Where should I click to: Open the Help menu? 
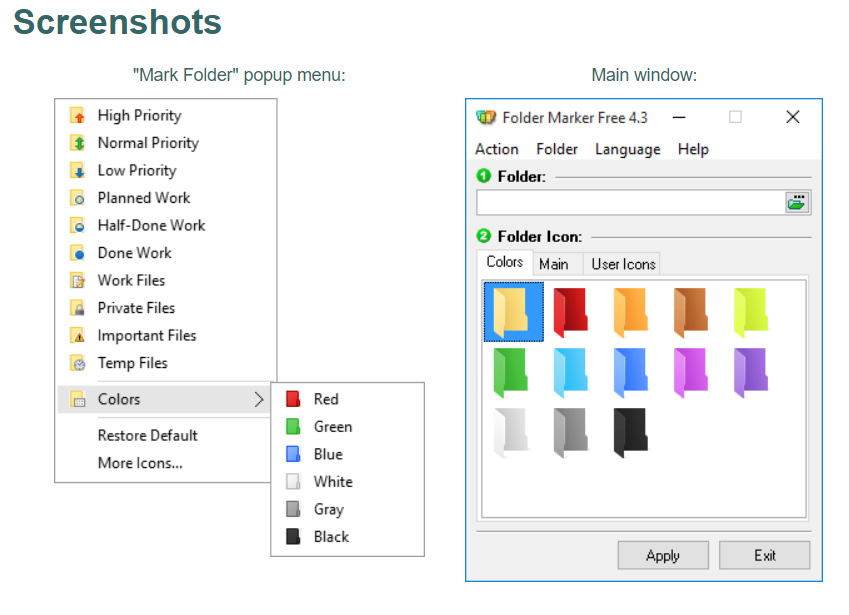693,149
